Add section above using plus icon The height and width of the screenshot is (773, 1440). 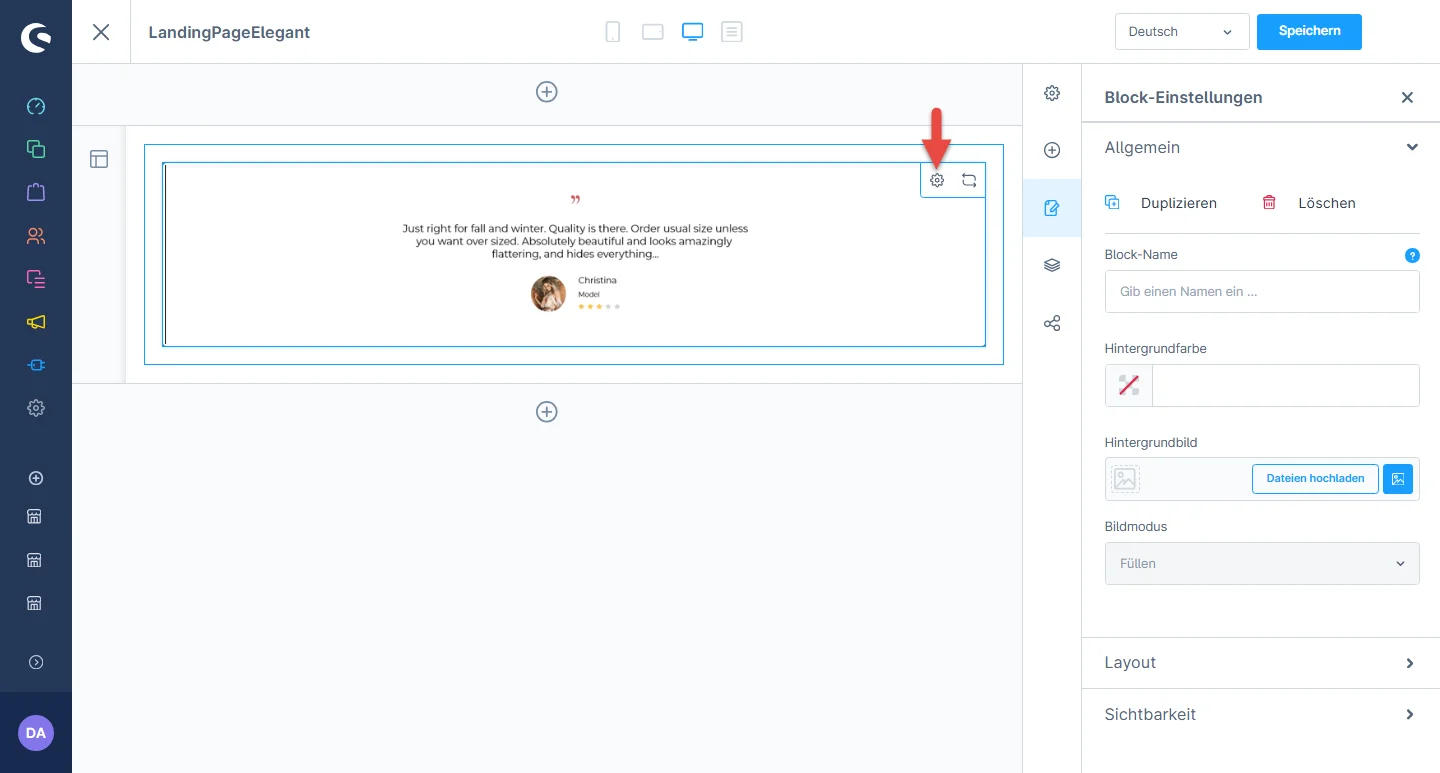point(547,92)
